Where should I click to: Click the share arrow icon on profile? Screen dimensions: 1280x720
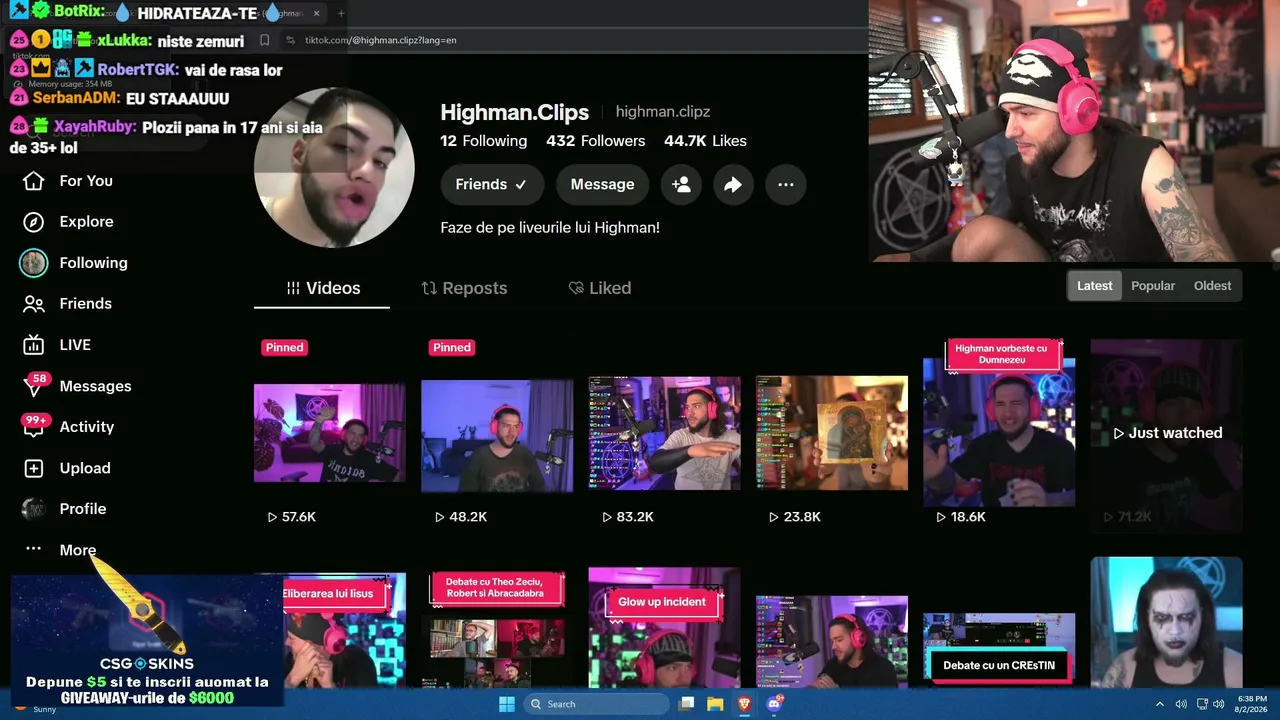[x=733, y=184]
